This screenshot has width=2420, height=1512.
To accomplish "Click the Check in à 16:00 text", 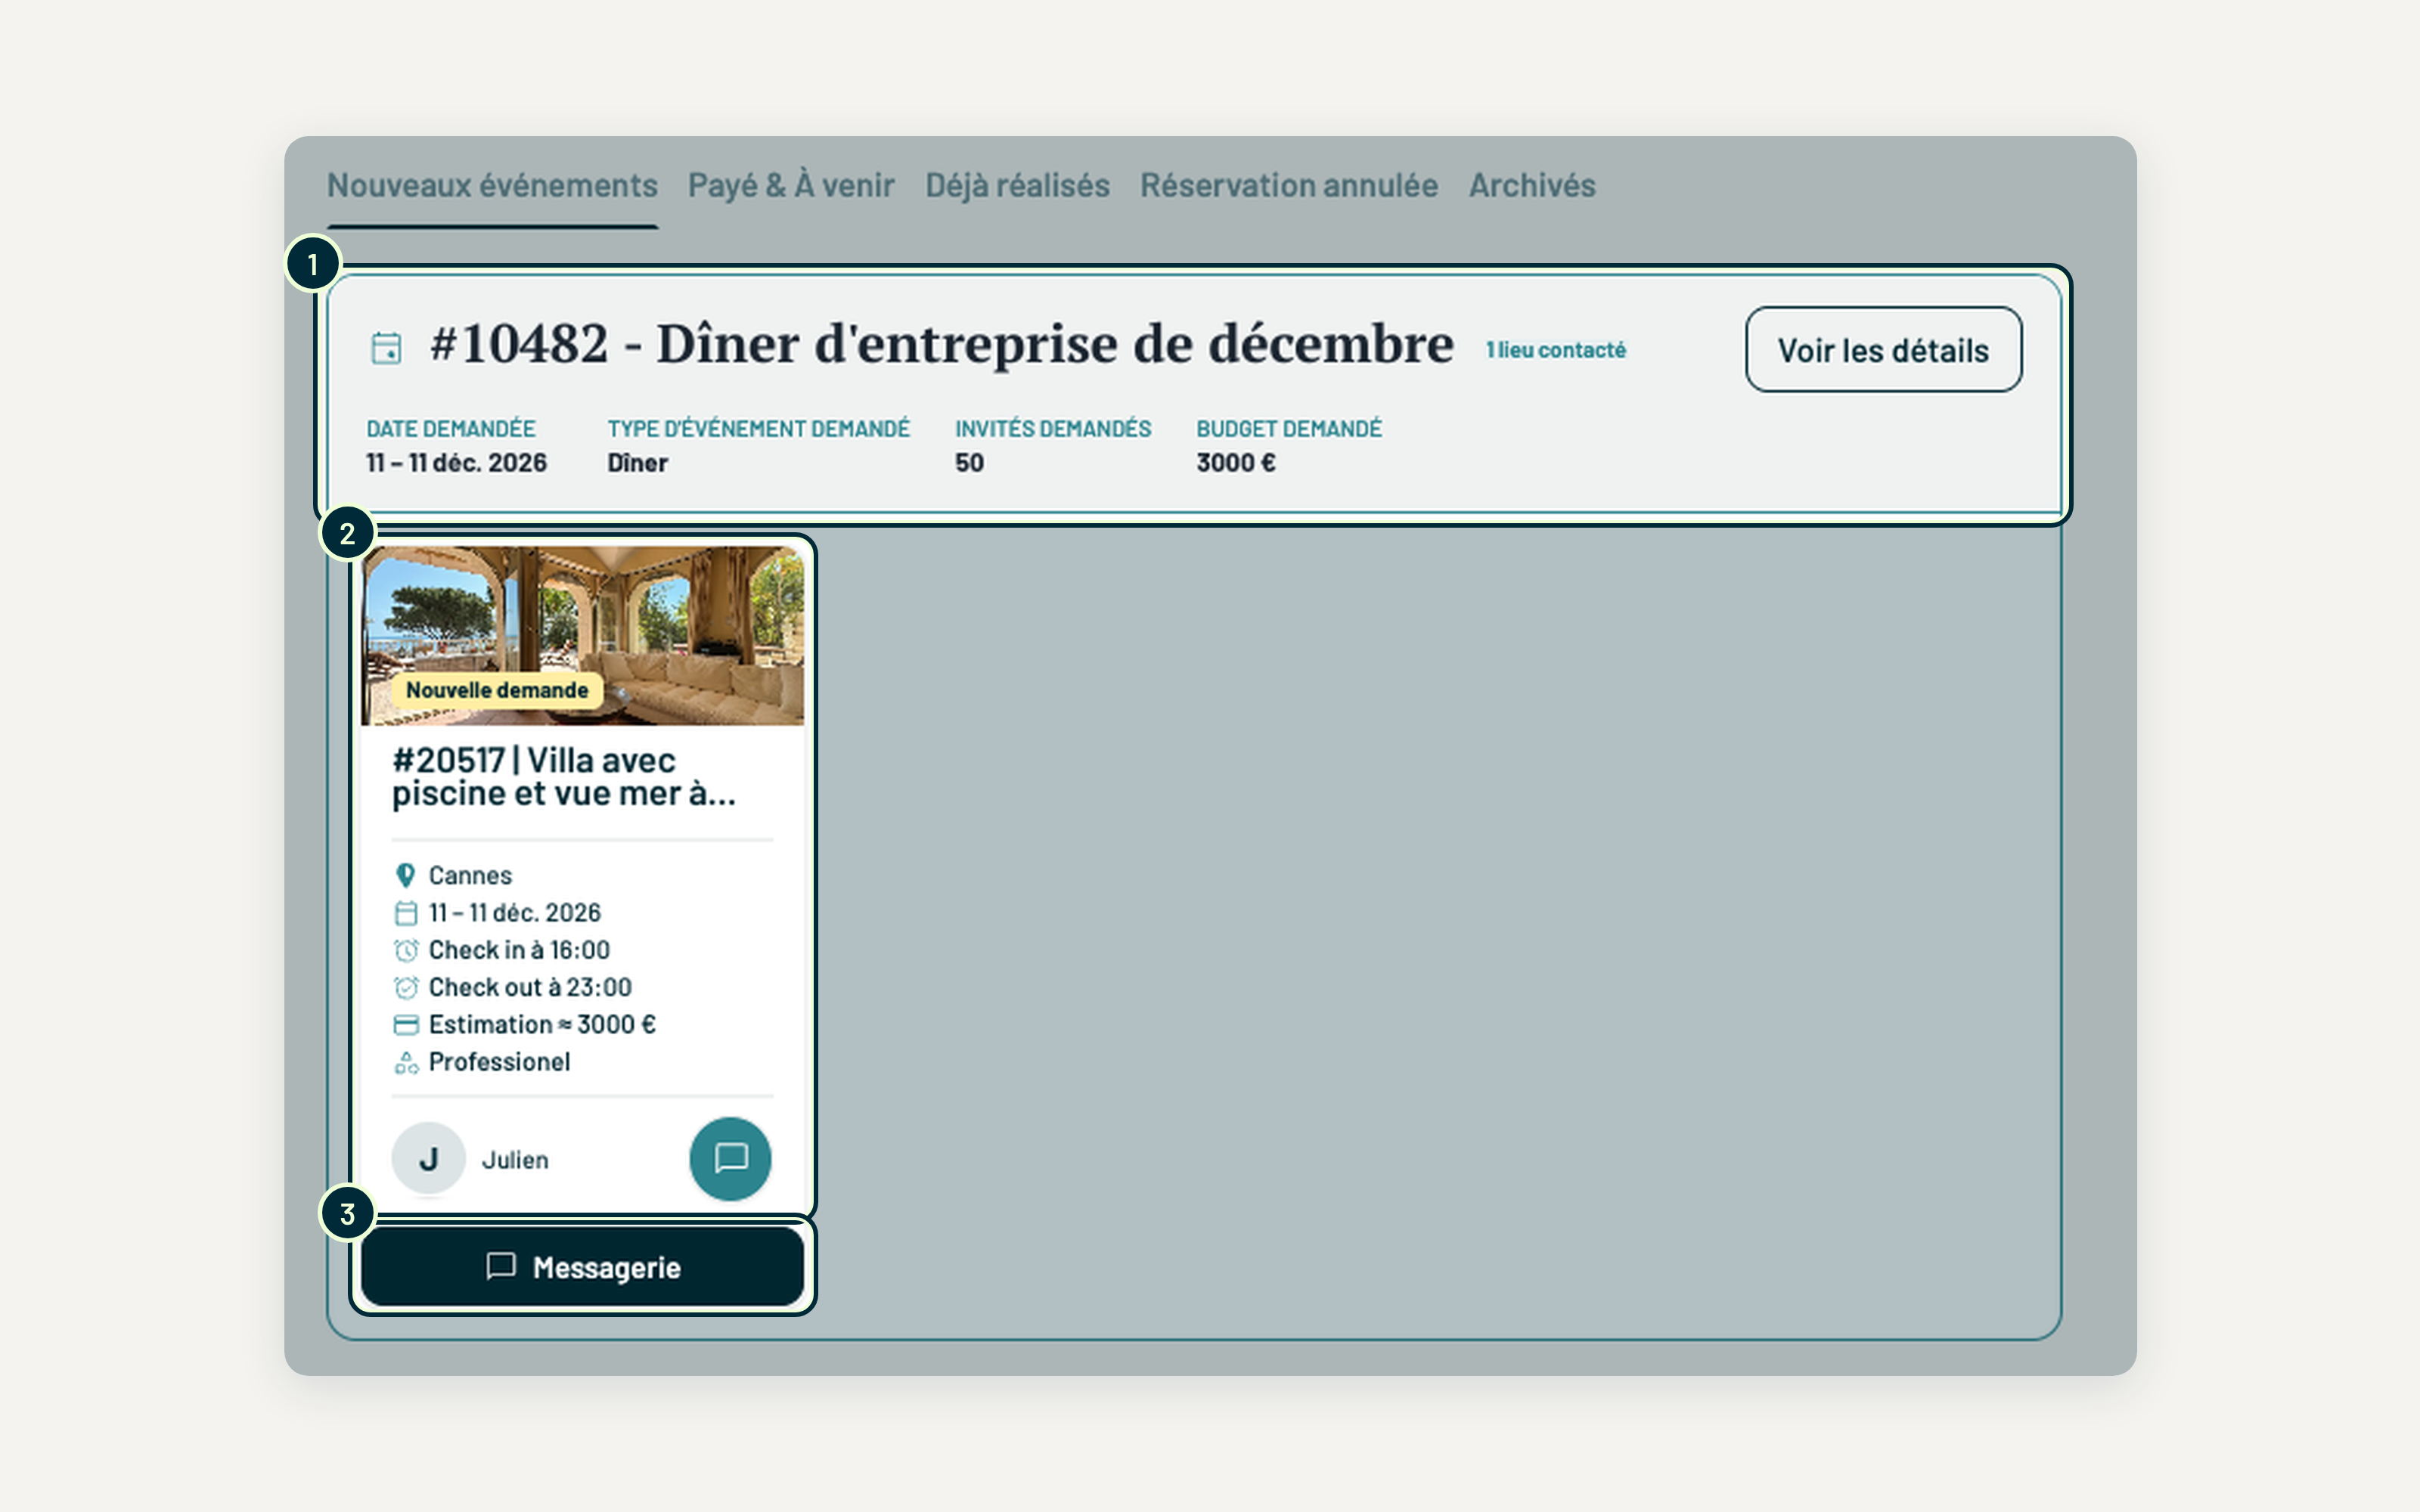I will [x=519, y=950].
